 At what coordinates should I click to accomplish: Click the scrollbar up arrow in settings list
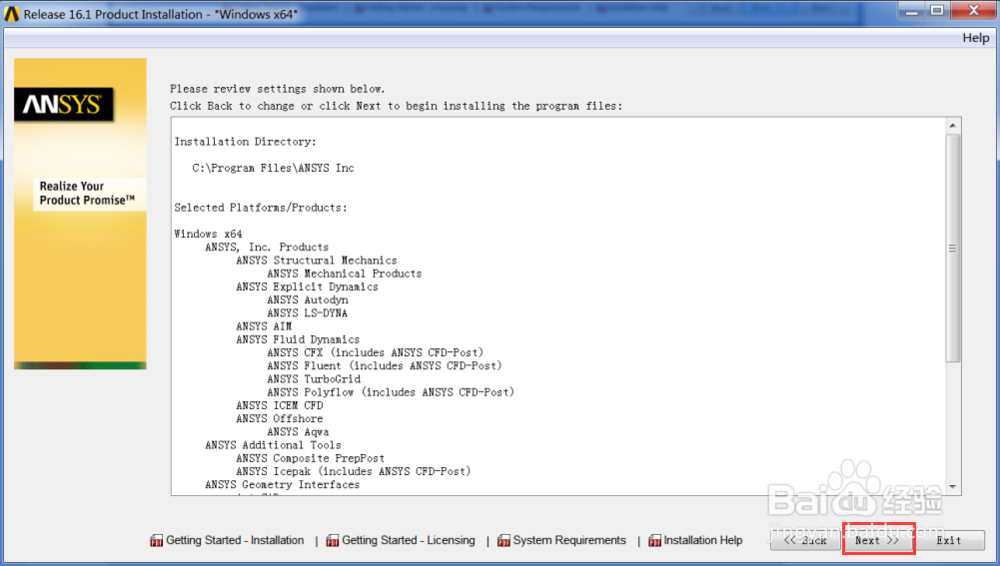pyautogui.click(x=953, y=125)
